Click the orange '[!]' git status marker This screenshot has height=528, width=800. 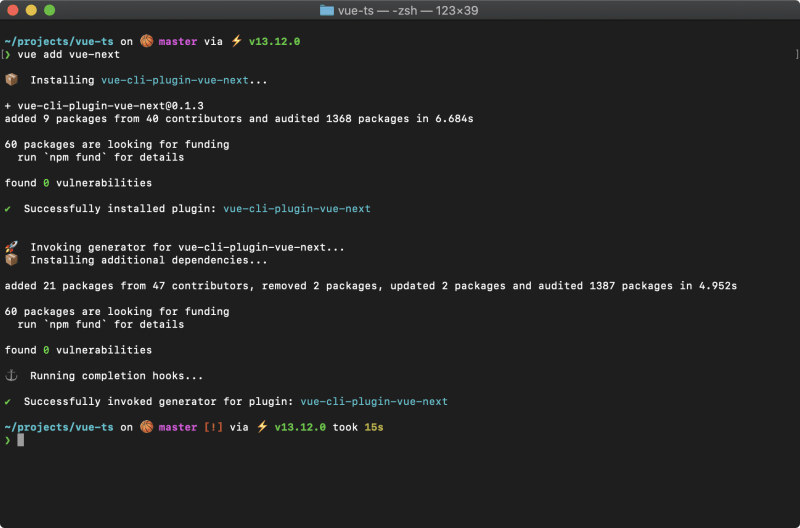(213, 427)
